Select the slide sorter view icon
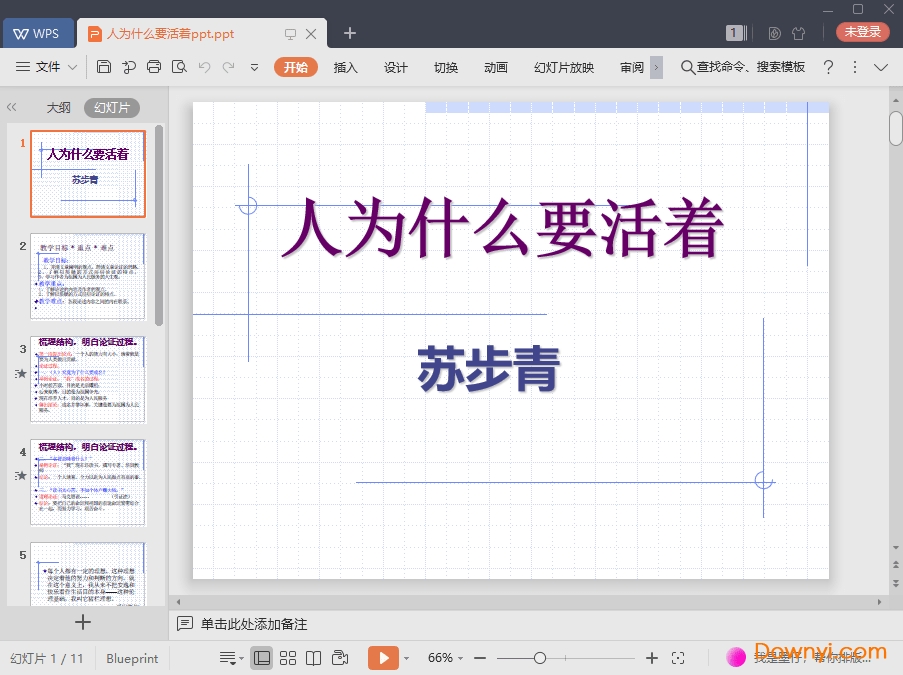Image resolution: width=903 pixels, height=675 pixels. click(288, 658)
